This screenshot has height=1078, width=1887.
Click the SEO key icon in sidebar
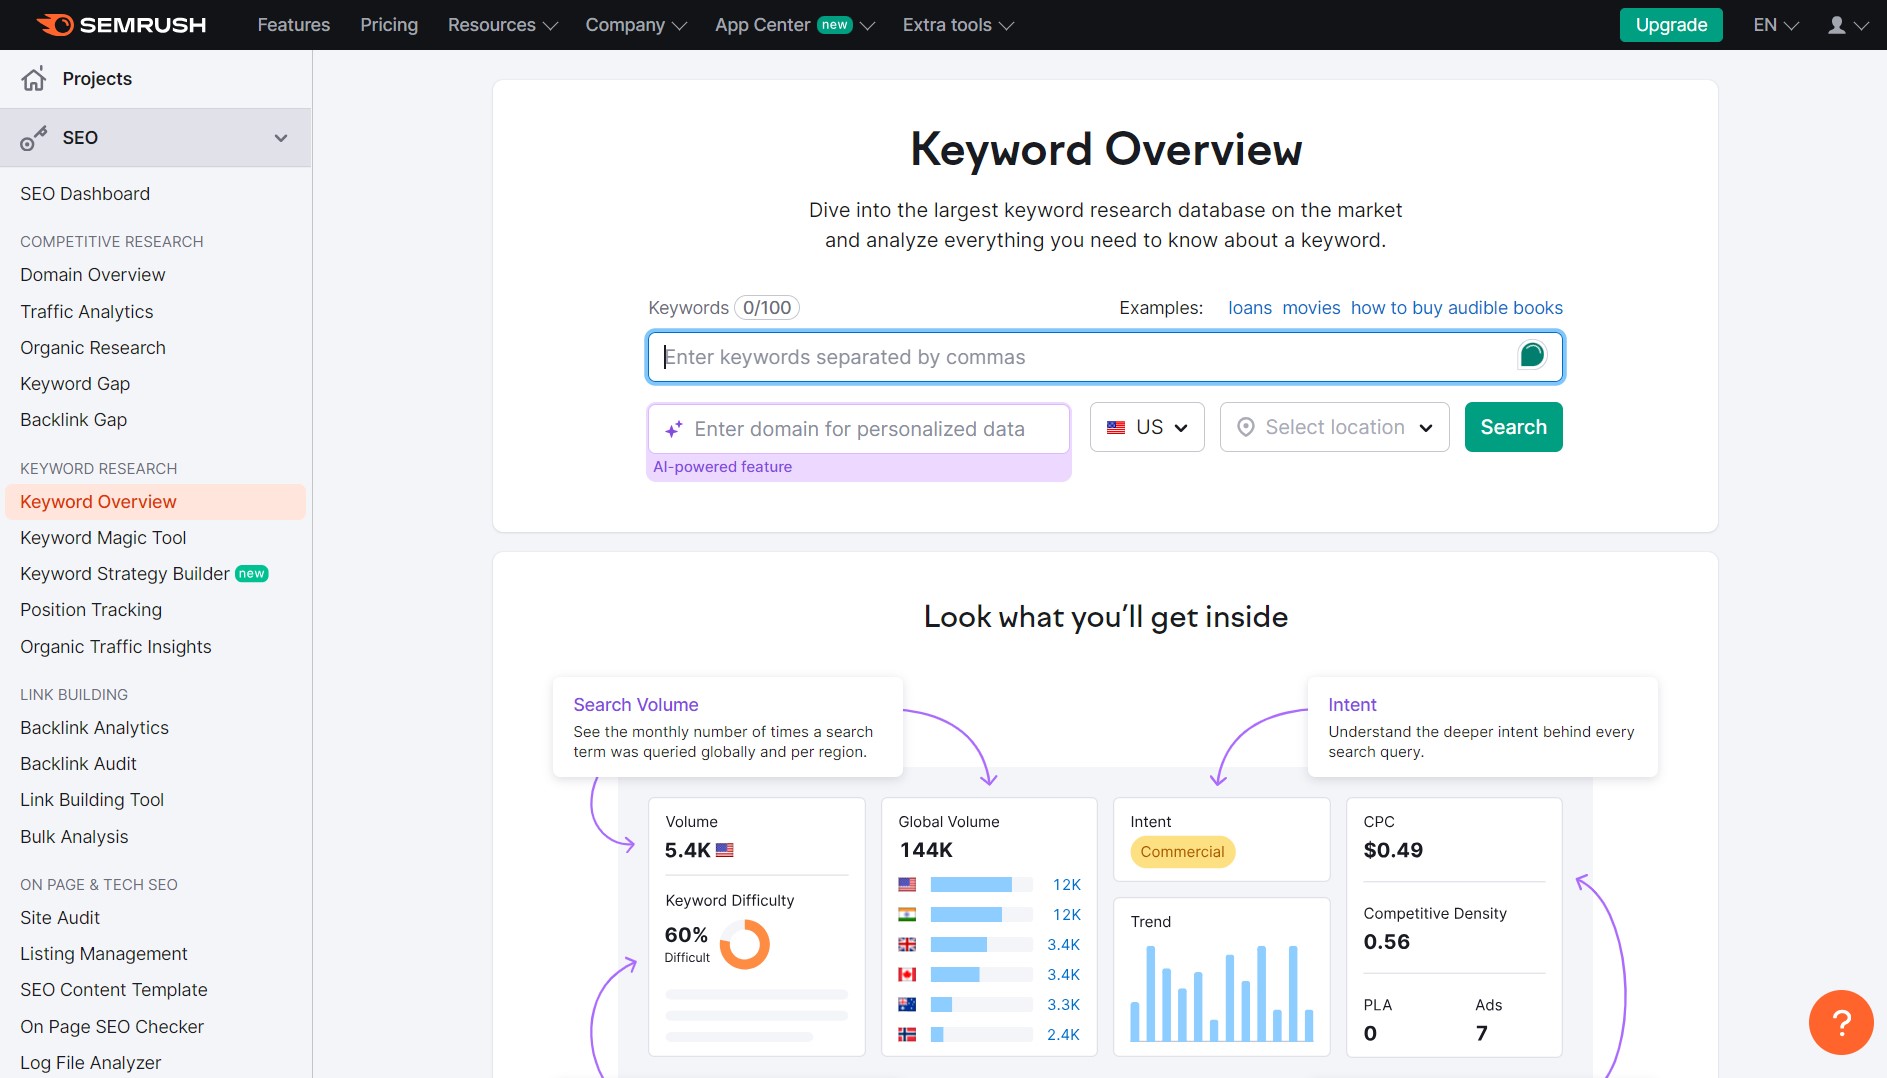coord(34,138)
